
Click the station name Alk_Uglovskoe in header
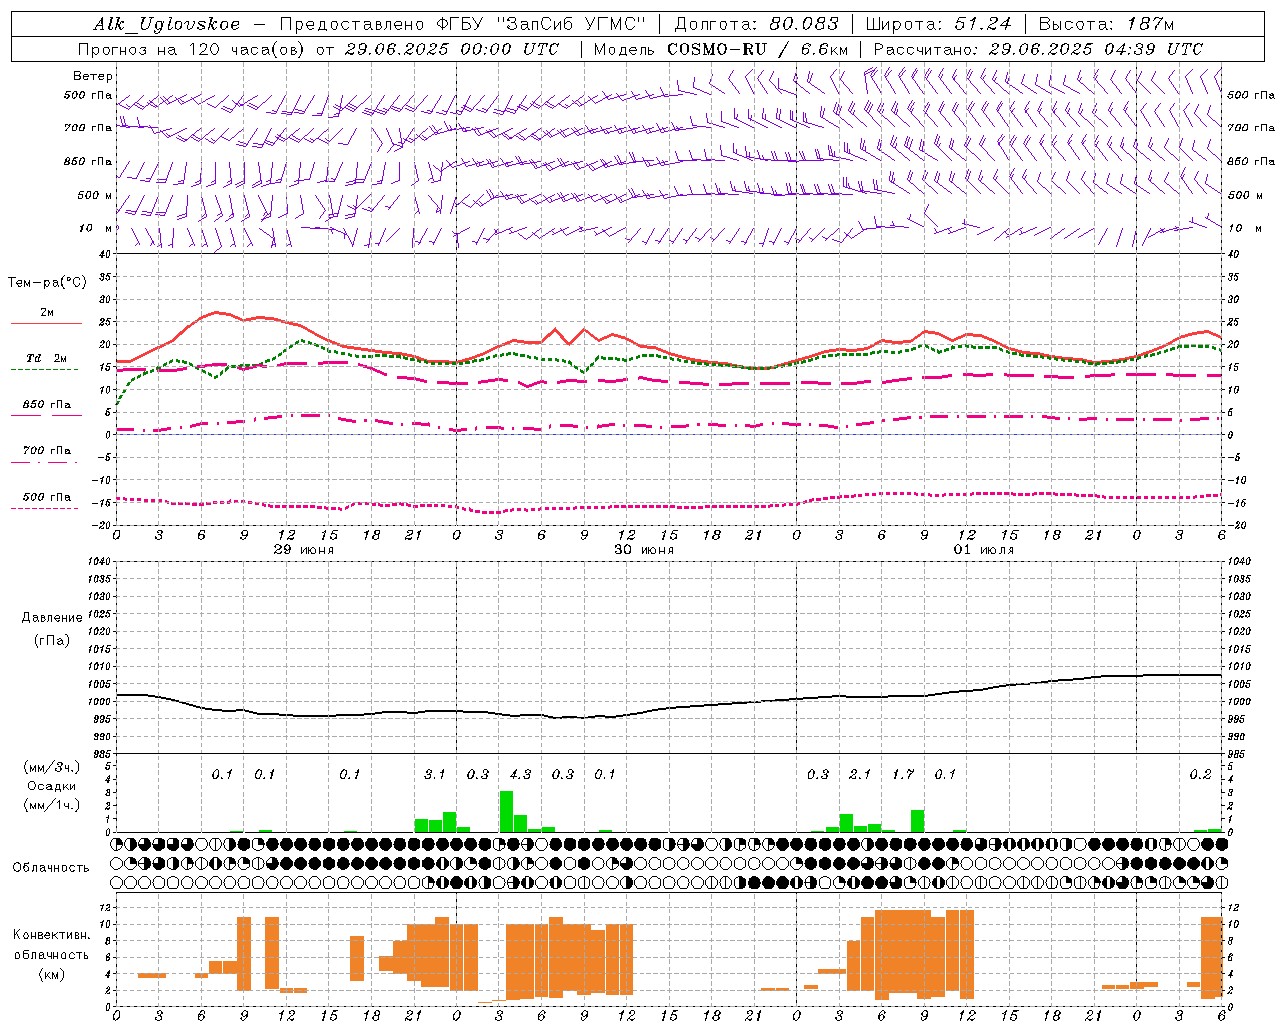[x=167, y=24]
